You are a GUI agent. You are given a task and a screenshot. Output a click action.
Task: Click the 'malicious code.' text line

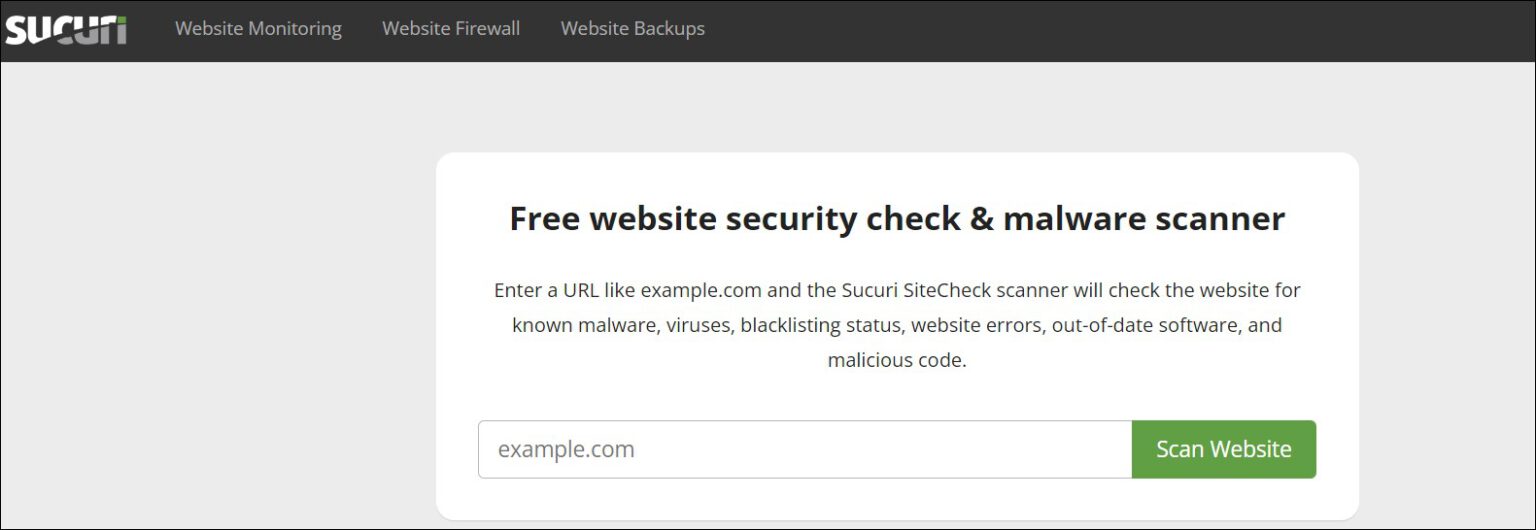point(897,361)
